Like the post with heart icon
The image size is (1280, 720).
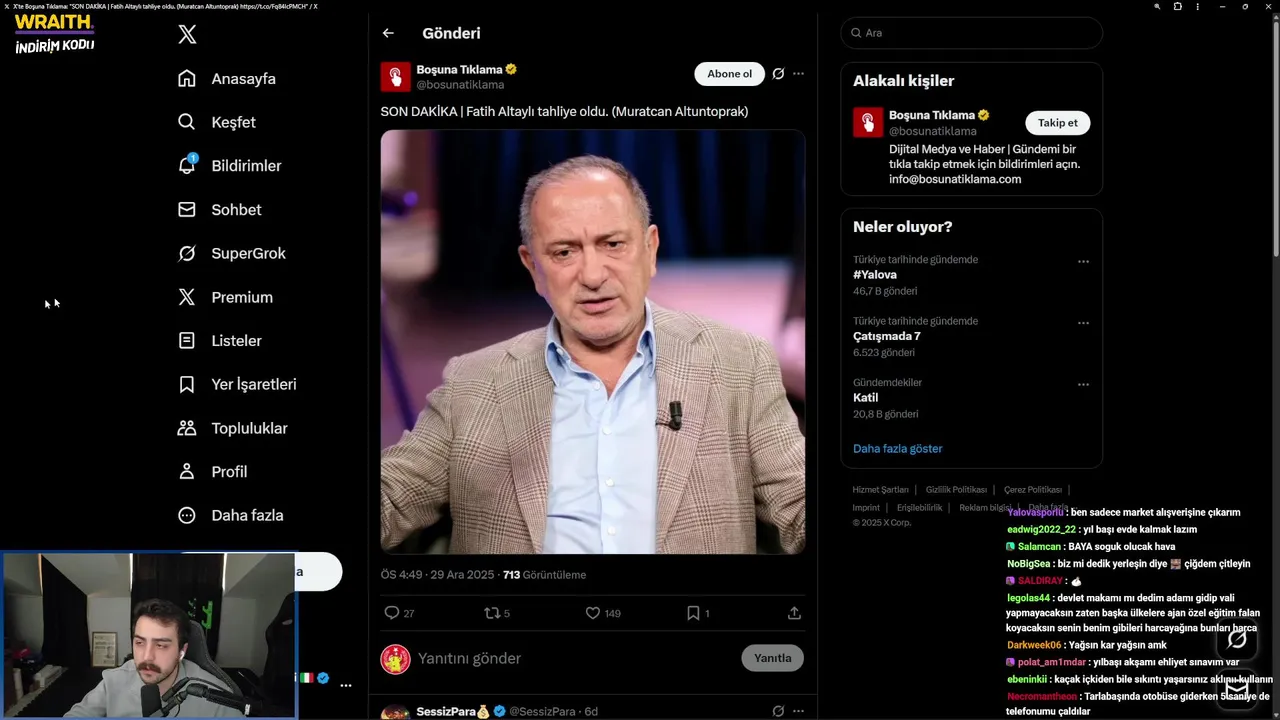[592, 613]
